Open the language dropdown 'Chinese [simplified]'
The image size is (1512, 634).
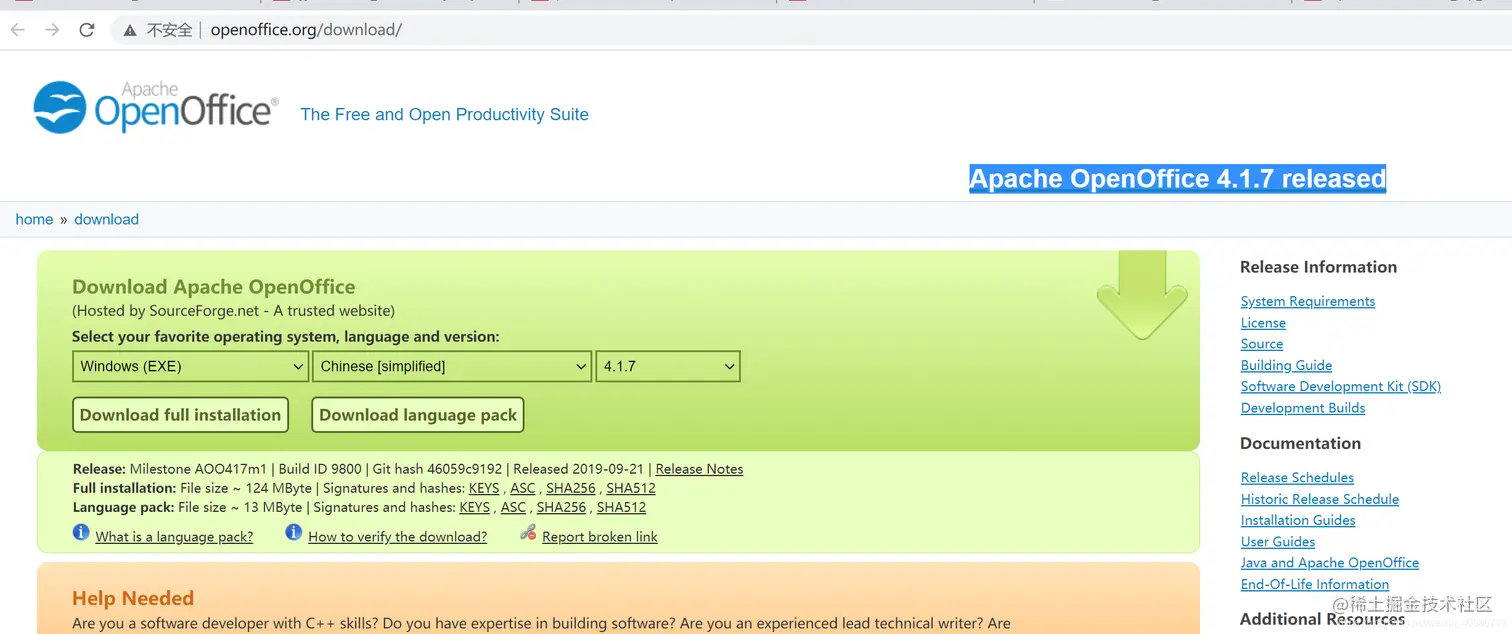click(452, 366)
